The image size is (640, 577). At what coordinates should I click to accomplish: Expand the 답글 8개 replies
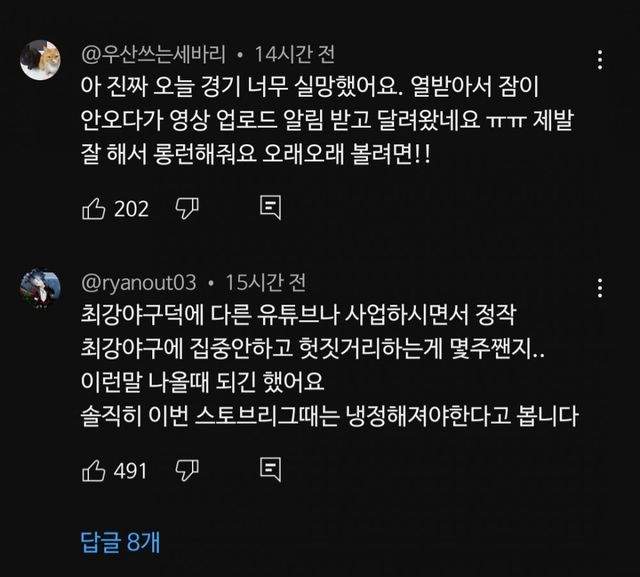click(120, 541)
